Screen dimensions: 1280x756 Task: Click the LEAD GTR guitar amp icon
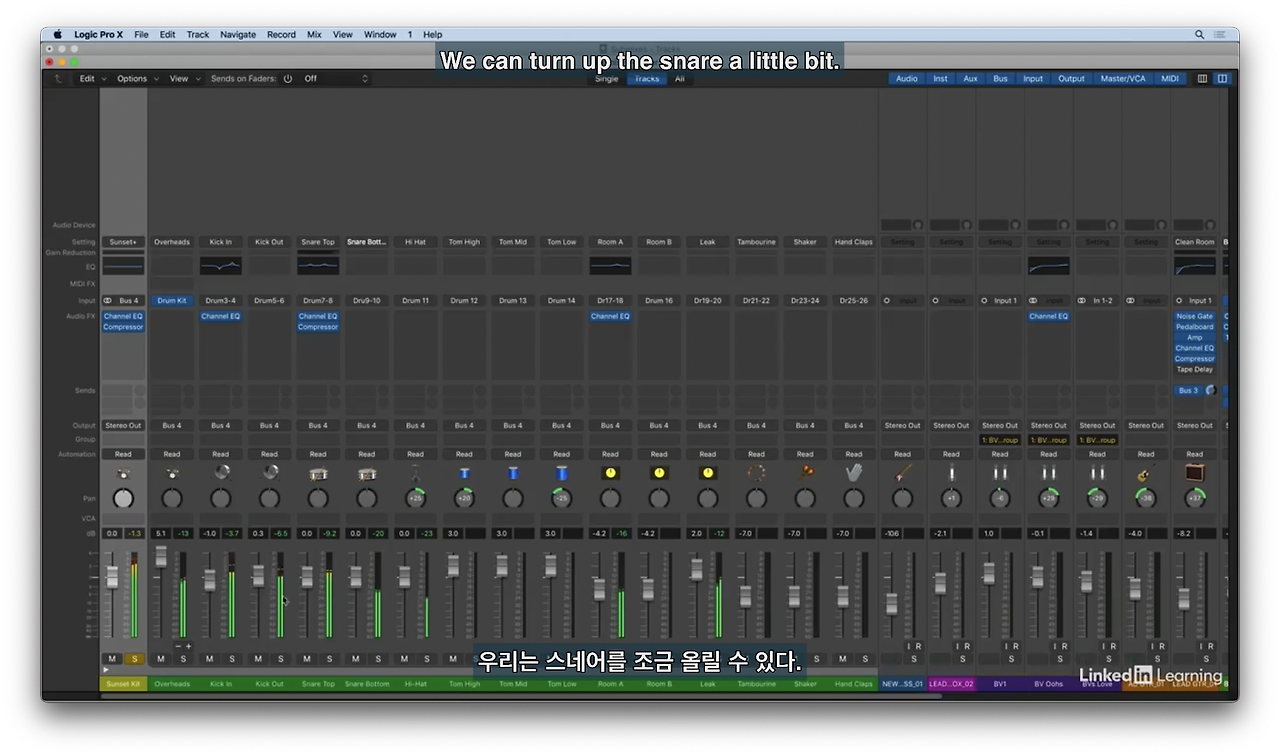[1194, 473]
